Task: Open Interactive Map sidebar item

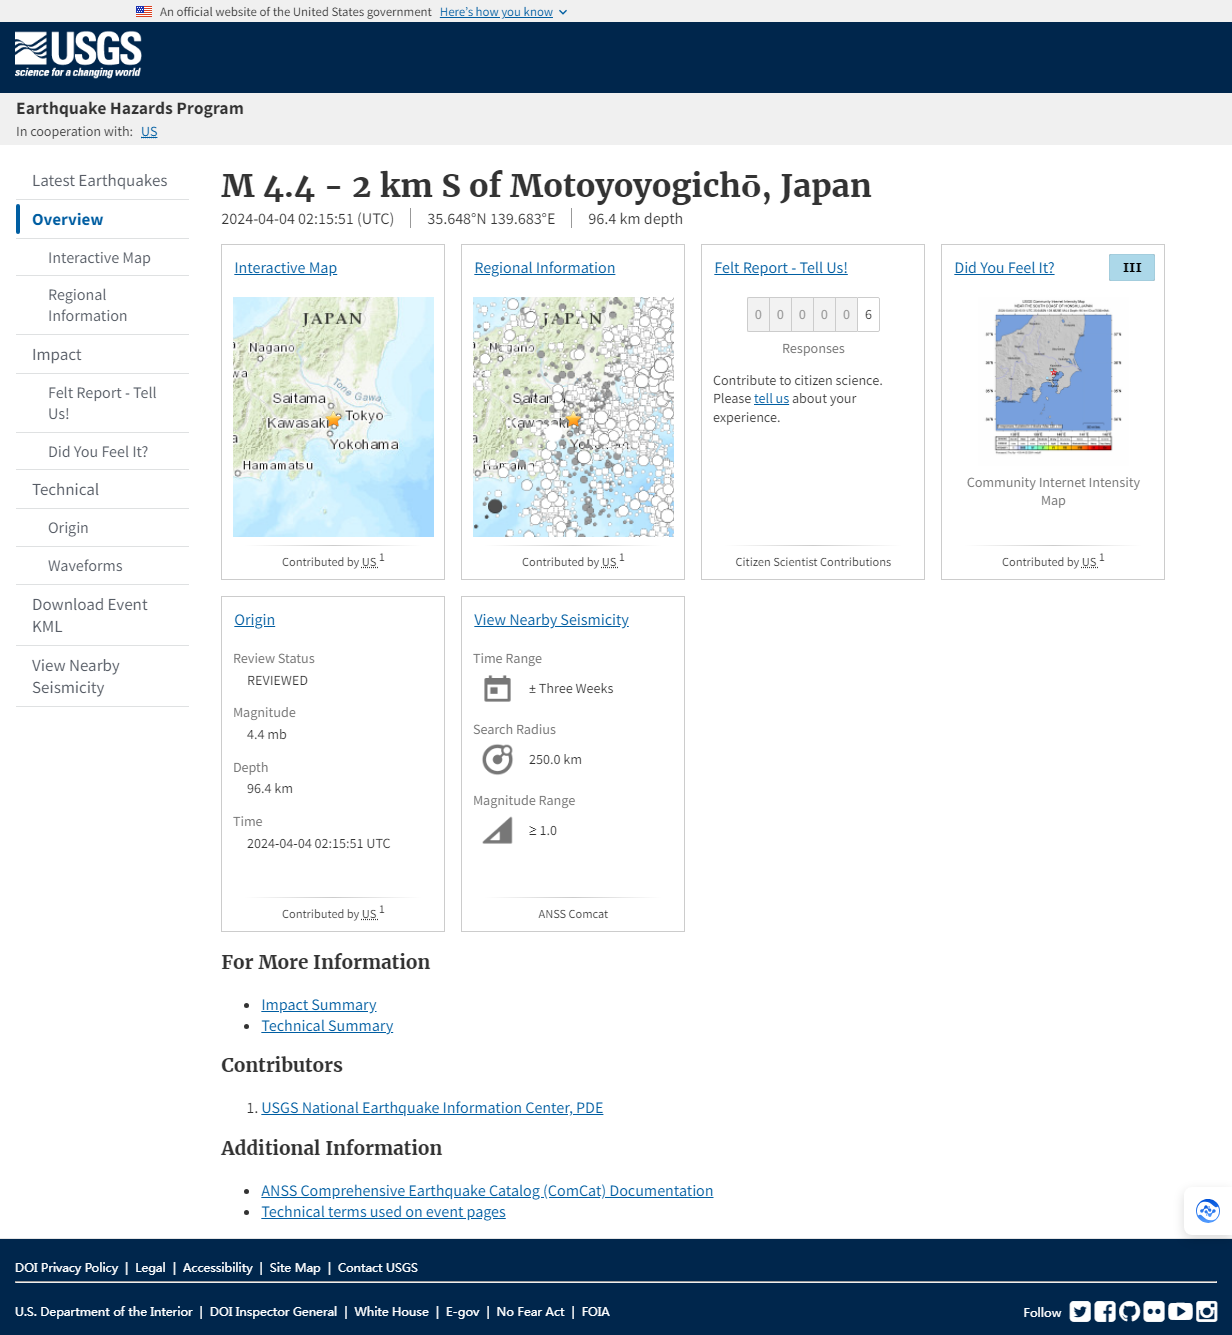Action: pyautogui.click(x=99, y=258)
